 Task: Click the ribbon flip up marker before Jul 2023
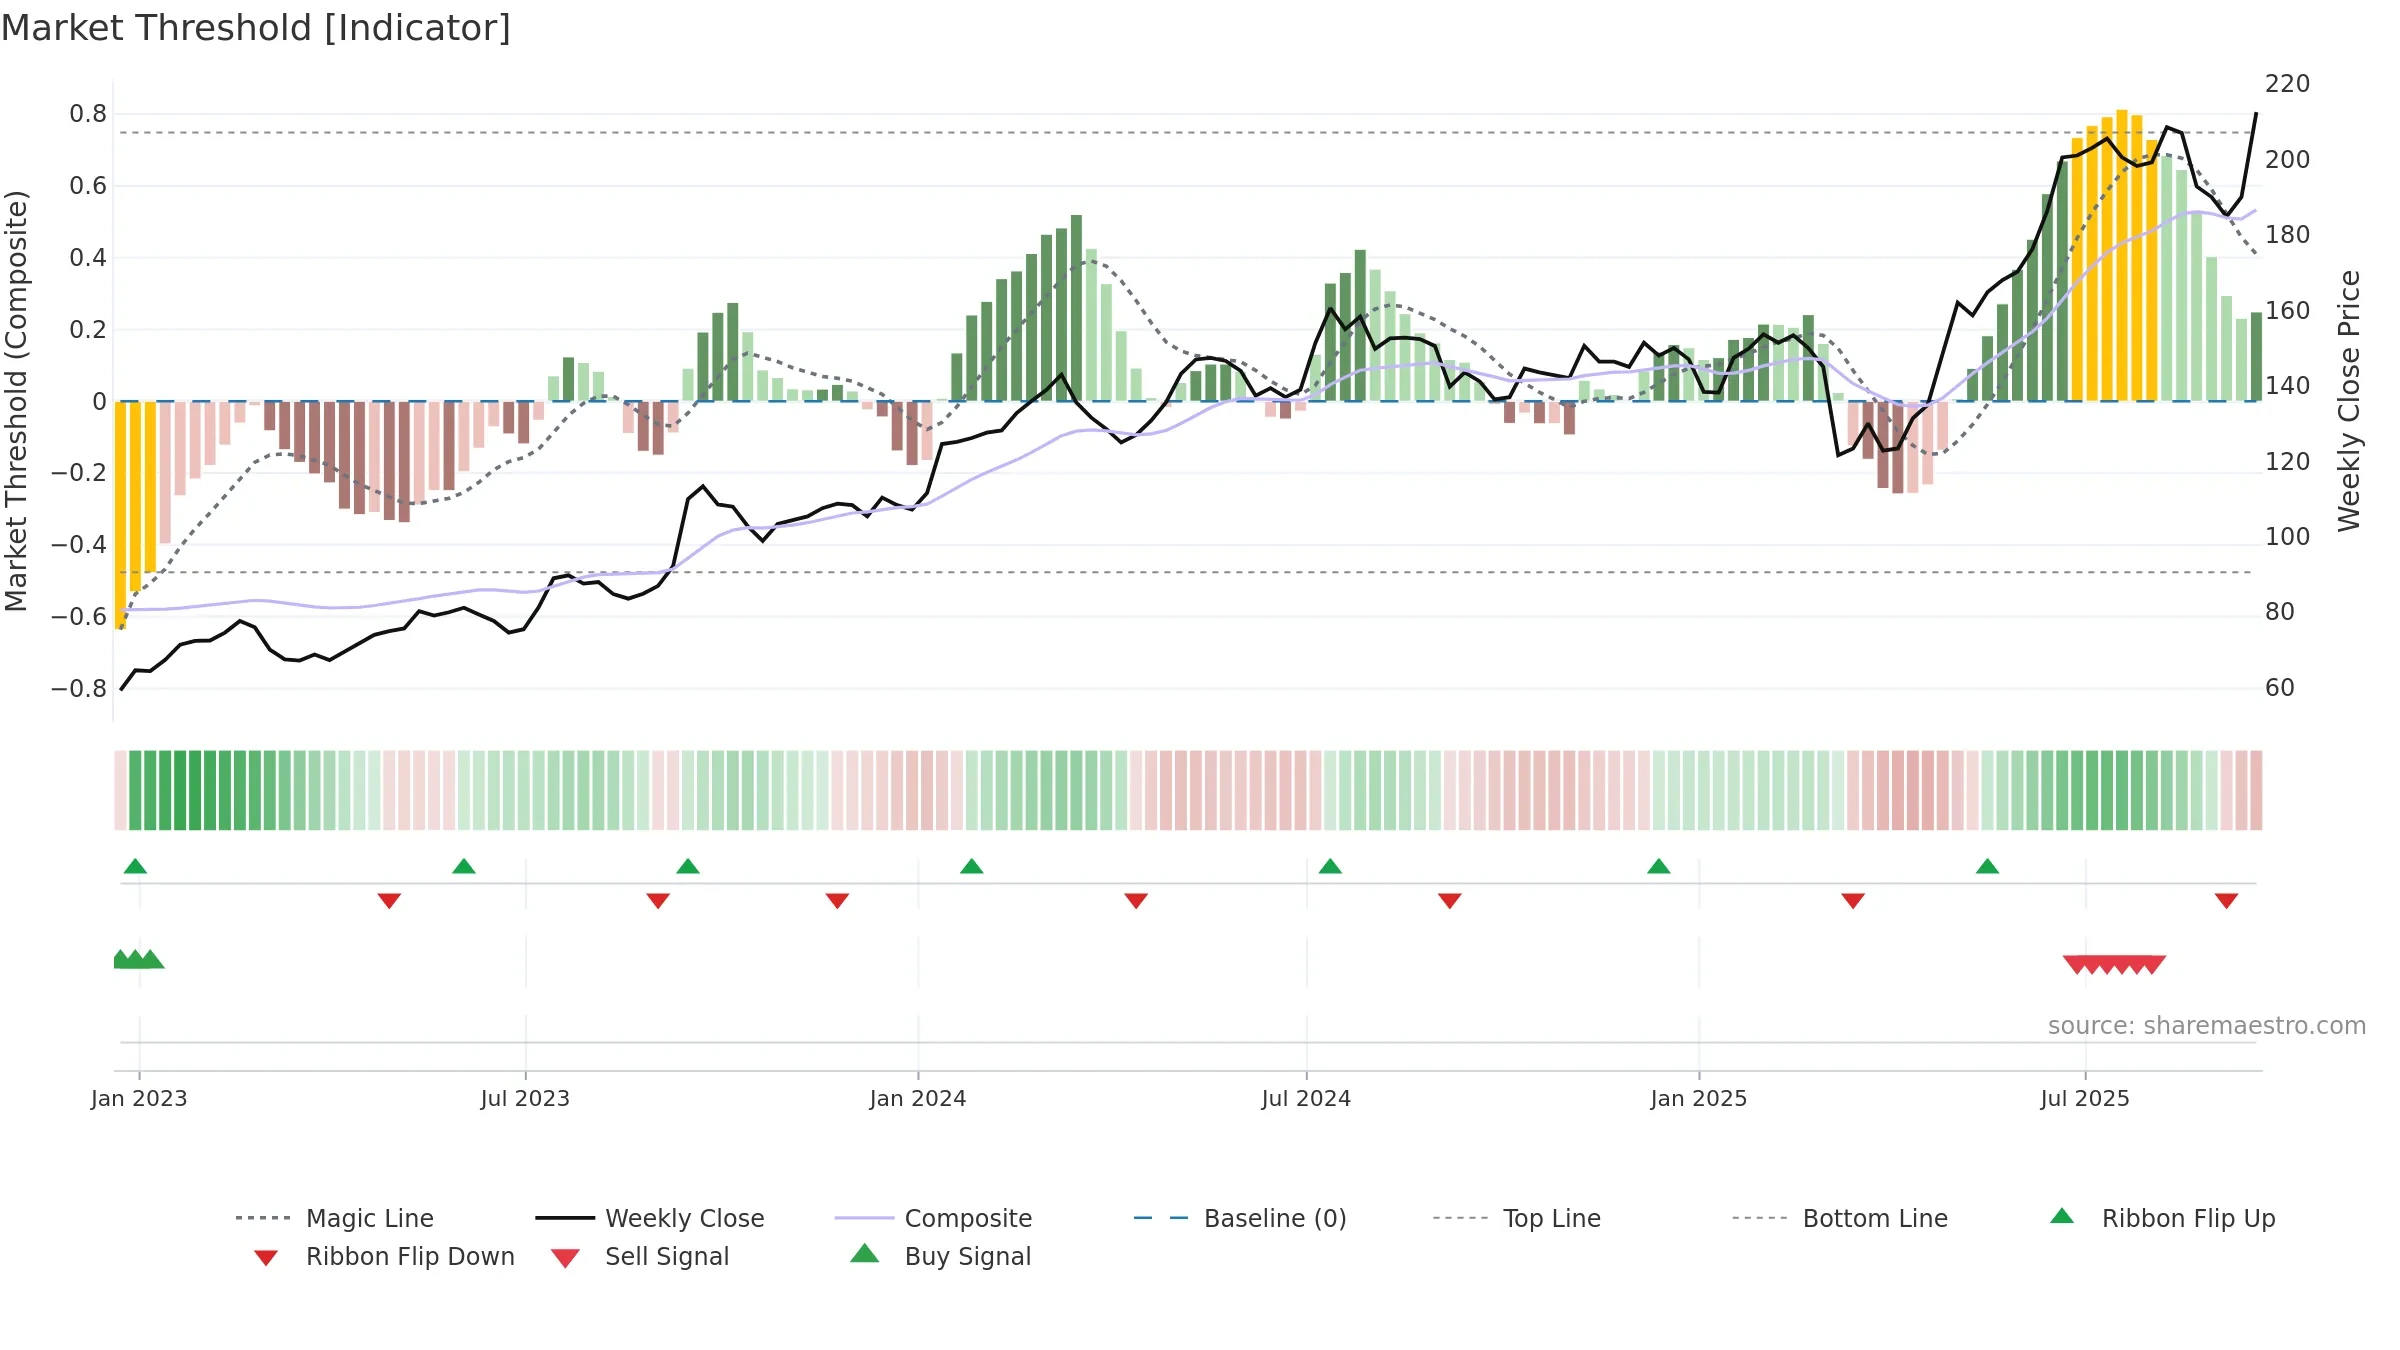coord(464,866)
